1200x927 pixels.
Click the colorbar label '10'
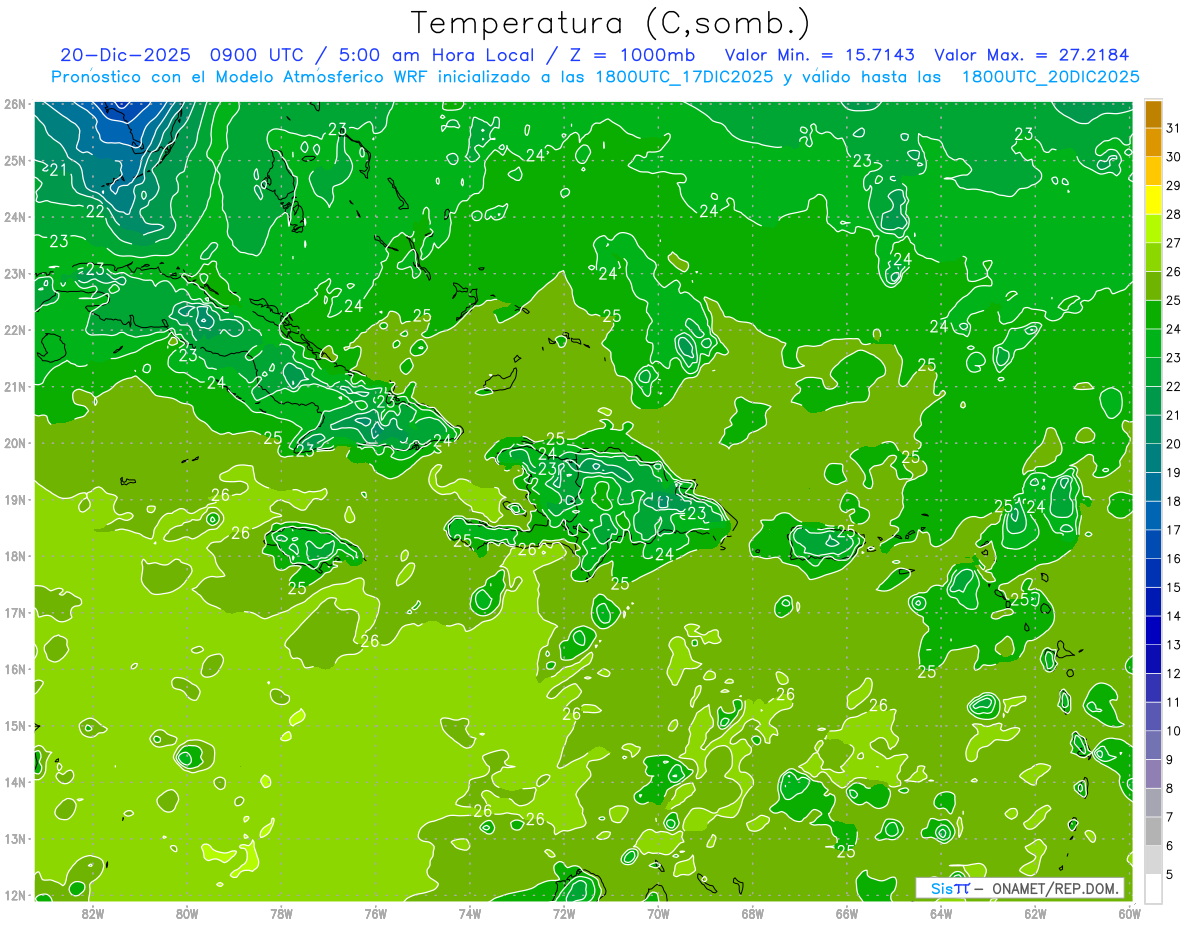(x=1174, y=730)
